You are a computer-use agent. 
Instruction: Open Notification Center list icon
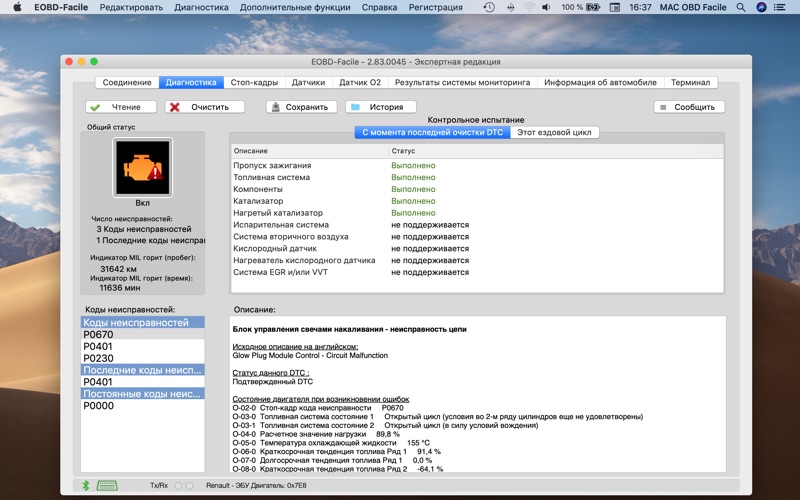(x=780, y=7)
